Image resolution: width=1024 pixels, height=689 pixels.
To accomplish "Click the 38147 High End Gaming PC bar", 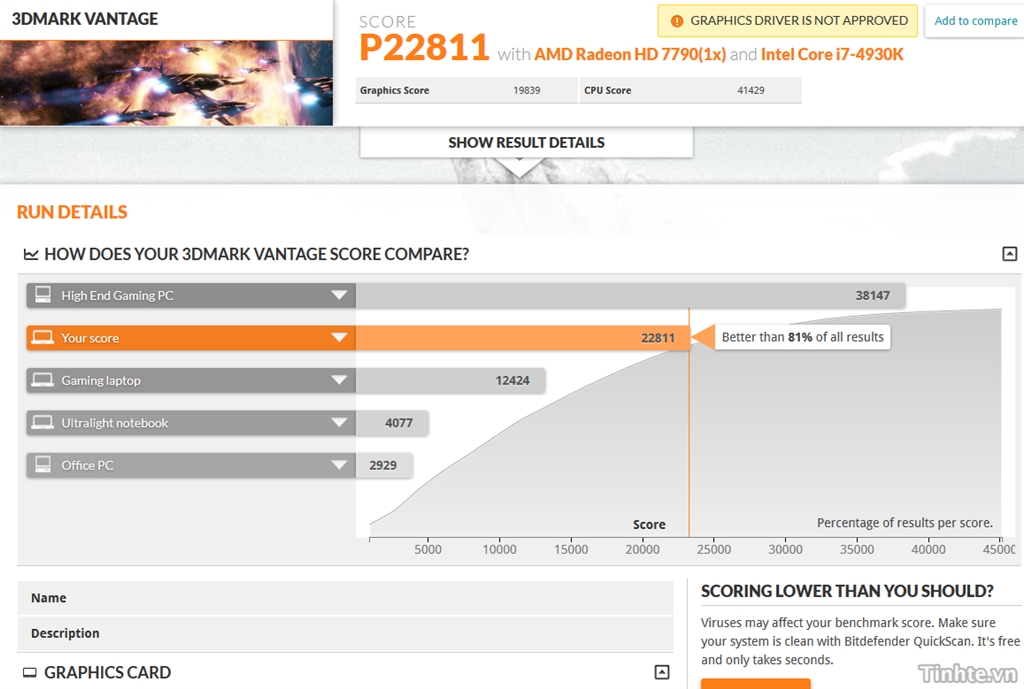I will [630, 295].
